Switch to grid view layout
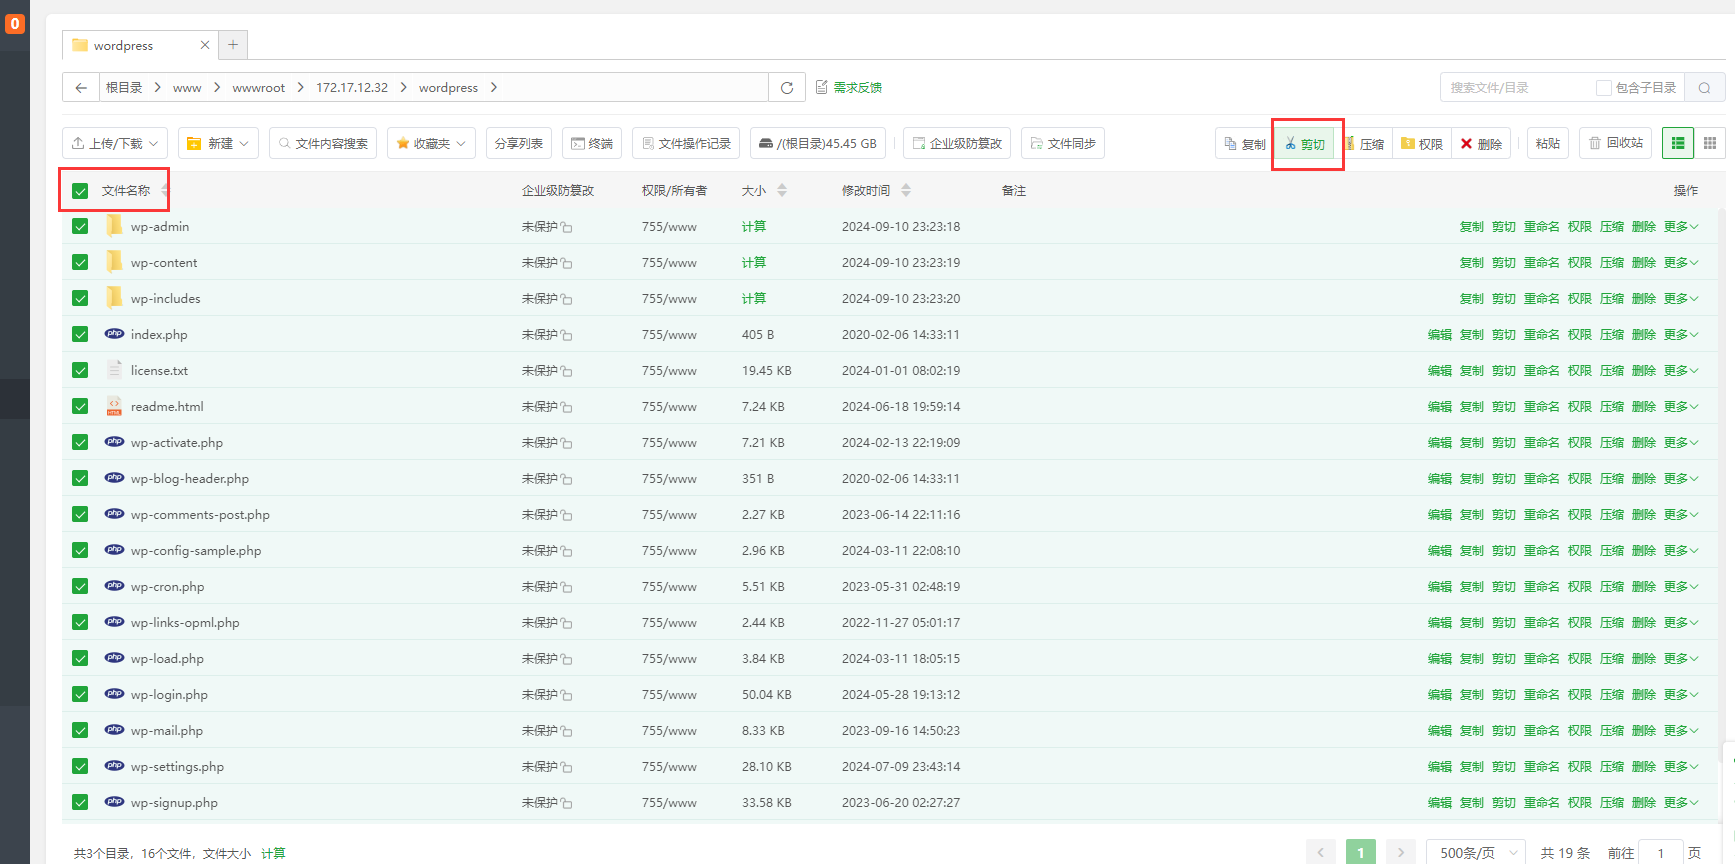1735x864 pixels. pyautogui.click(x=1710, y=143)
